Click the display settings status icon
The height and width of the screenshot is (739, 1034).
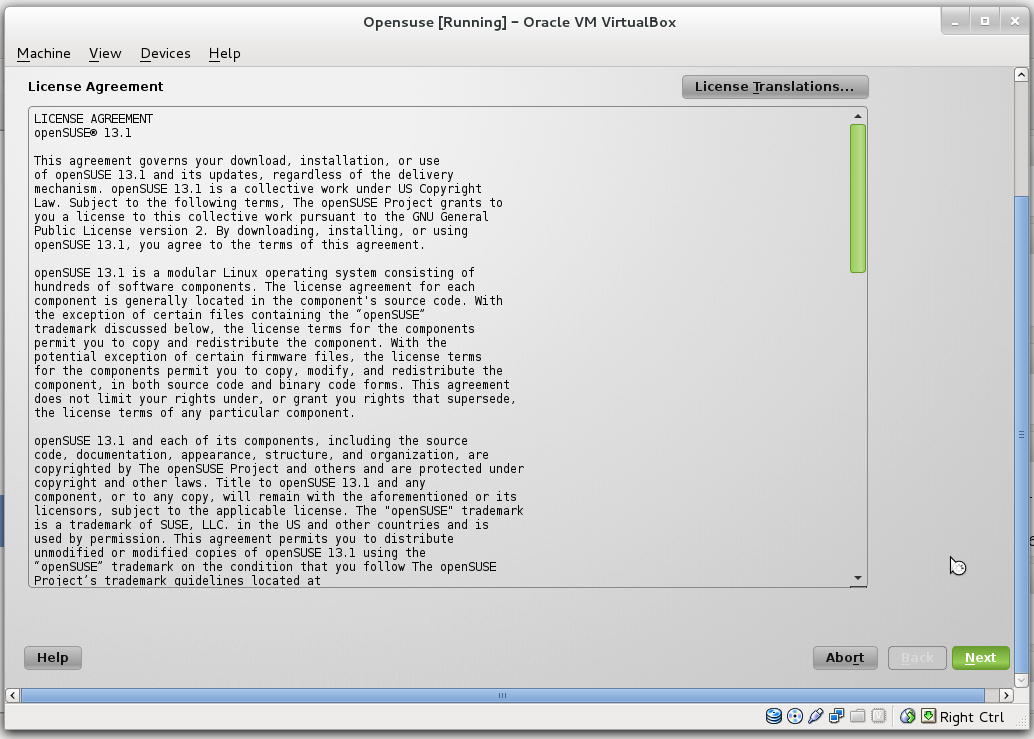tap(836, 716)
